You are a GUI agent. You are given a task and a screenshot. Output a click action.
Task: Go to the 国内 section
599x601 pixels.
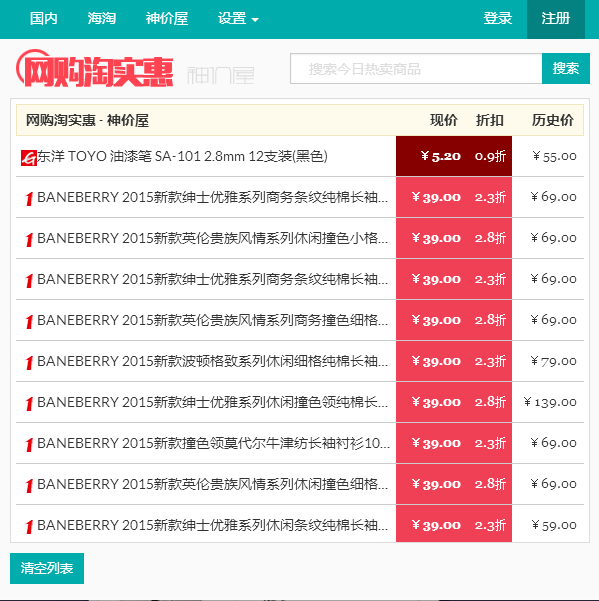pyautogui.click(x=44, y=18)
